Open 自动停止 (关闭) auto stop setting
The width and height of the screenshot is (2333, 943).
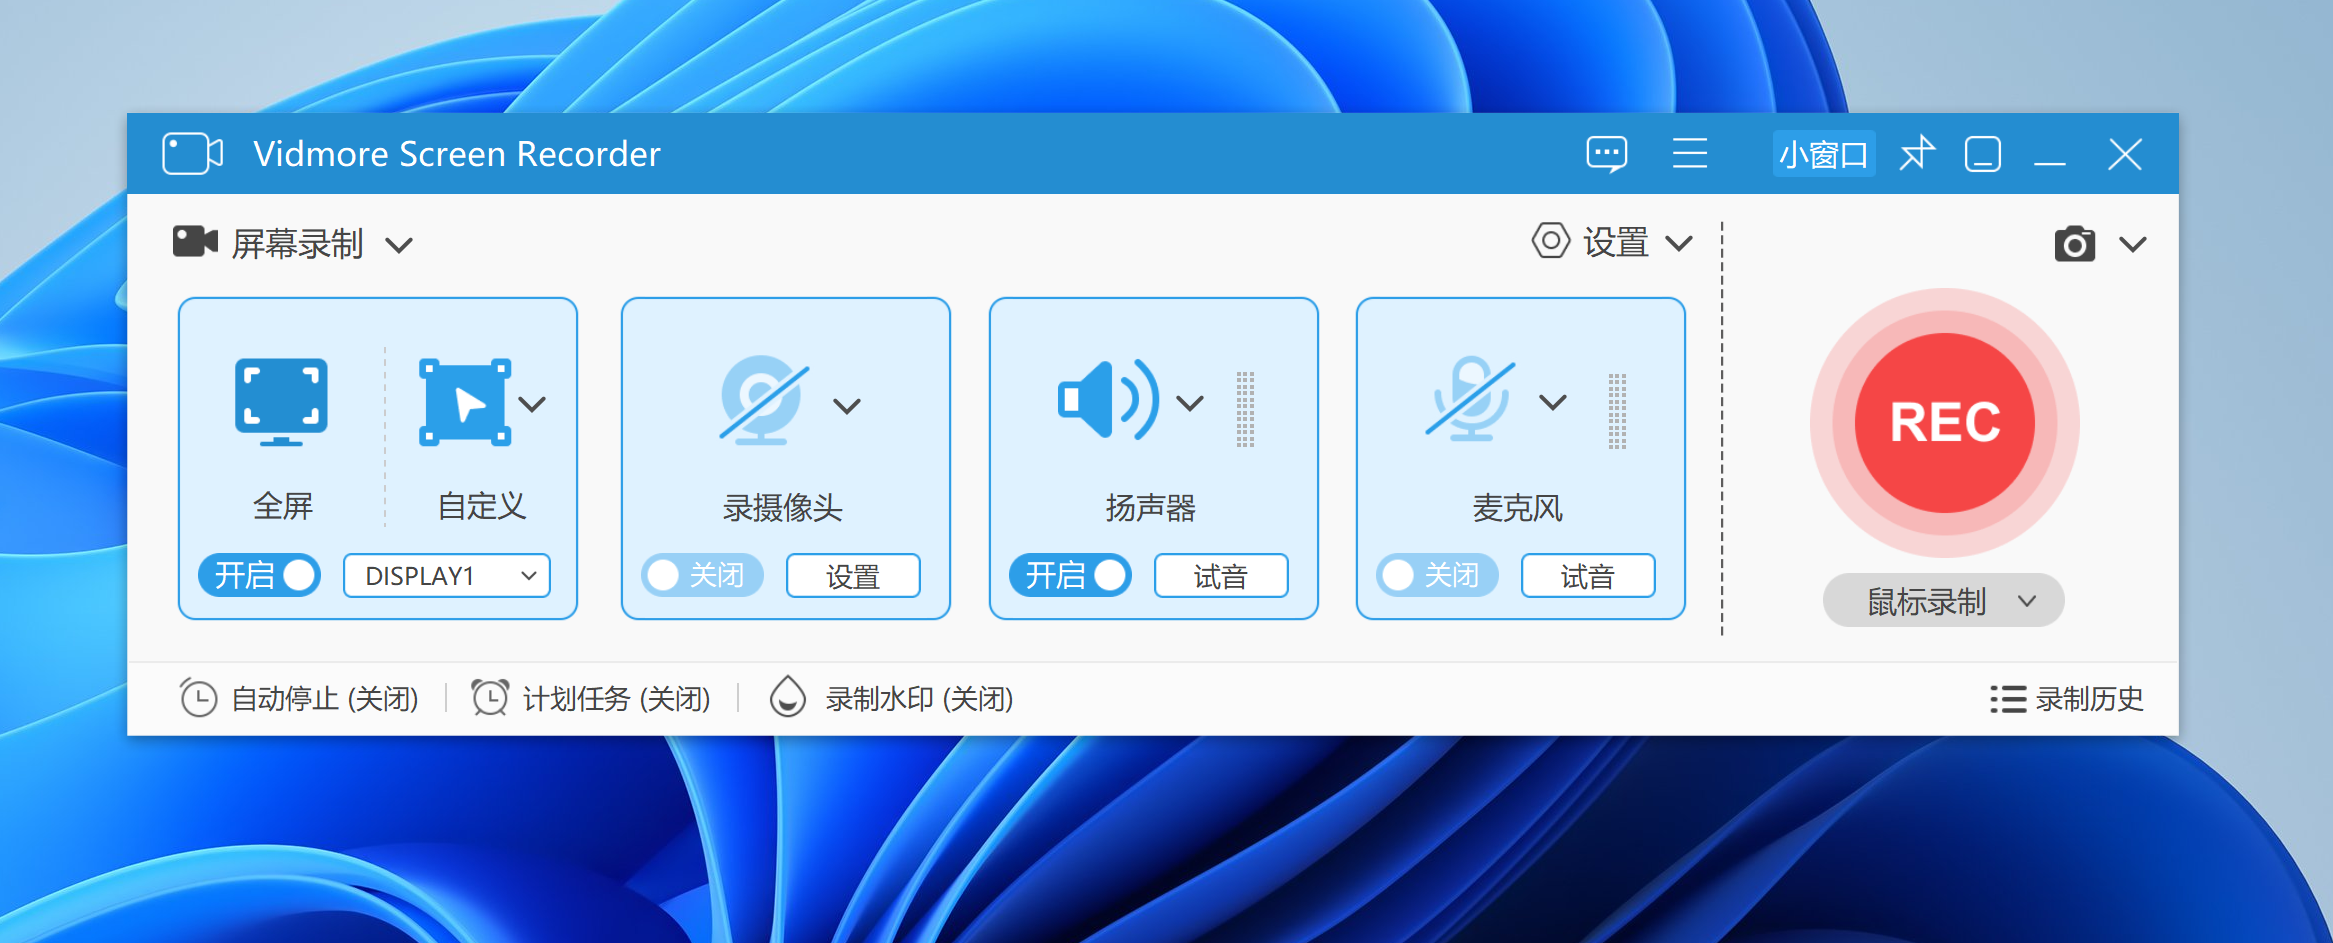(x=325, y=698)
